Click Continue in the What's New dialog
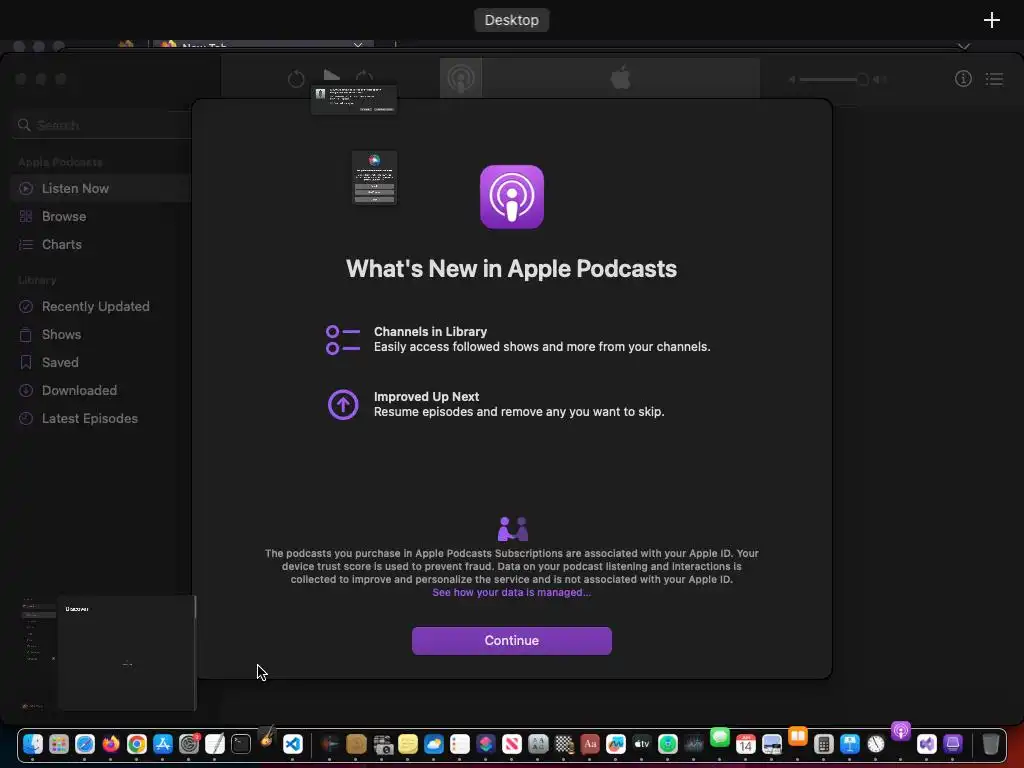1024x768 pixels. (511, 641)
